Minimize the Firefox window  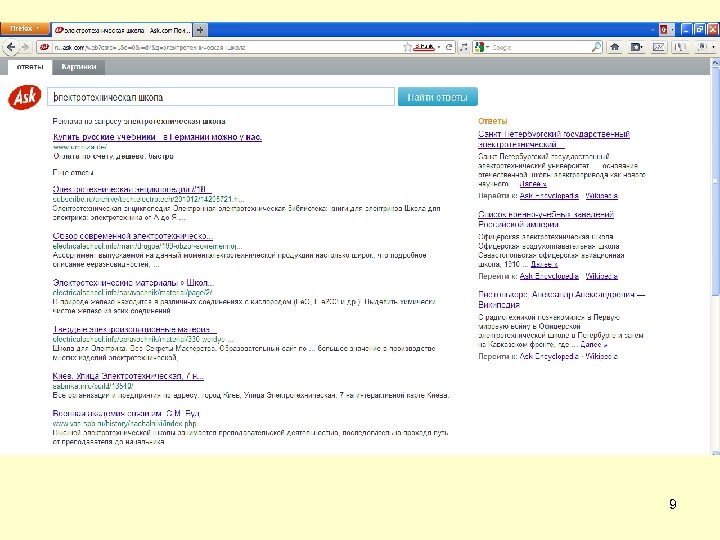pos(686,29)
